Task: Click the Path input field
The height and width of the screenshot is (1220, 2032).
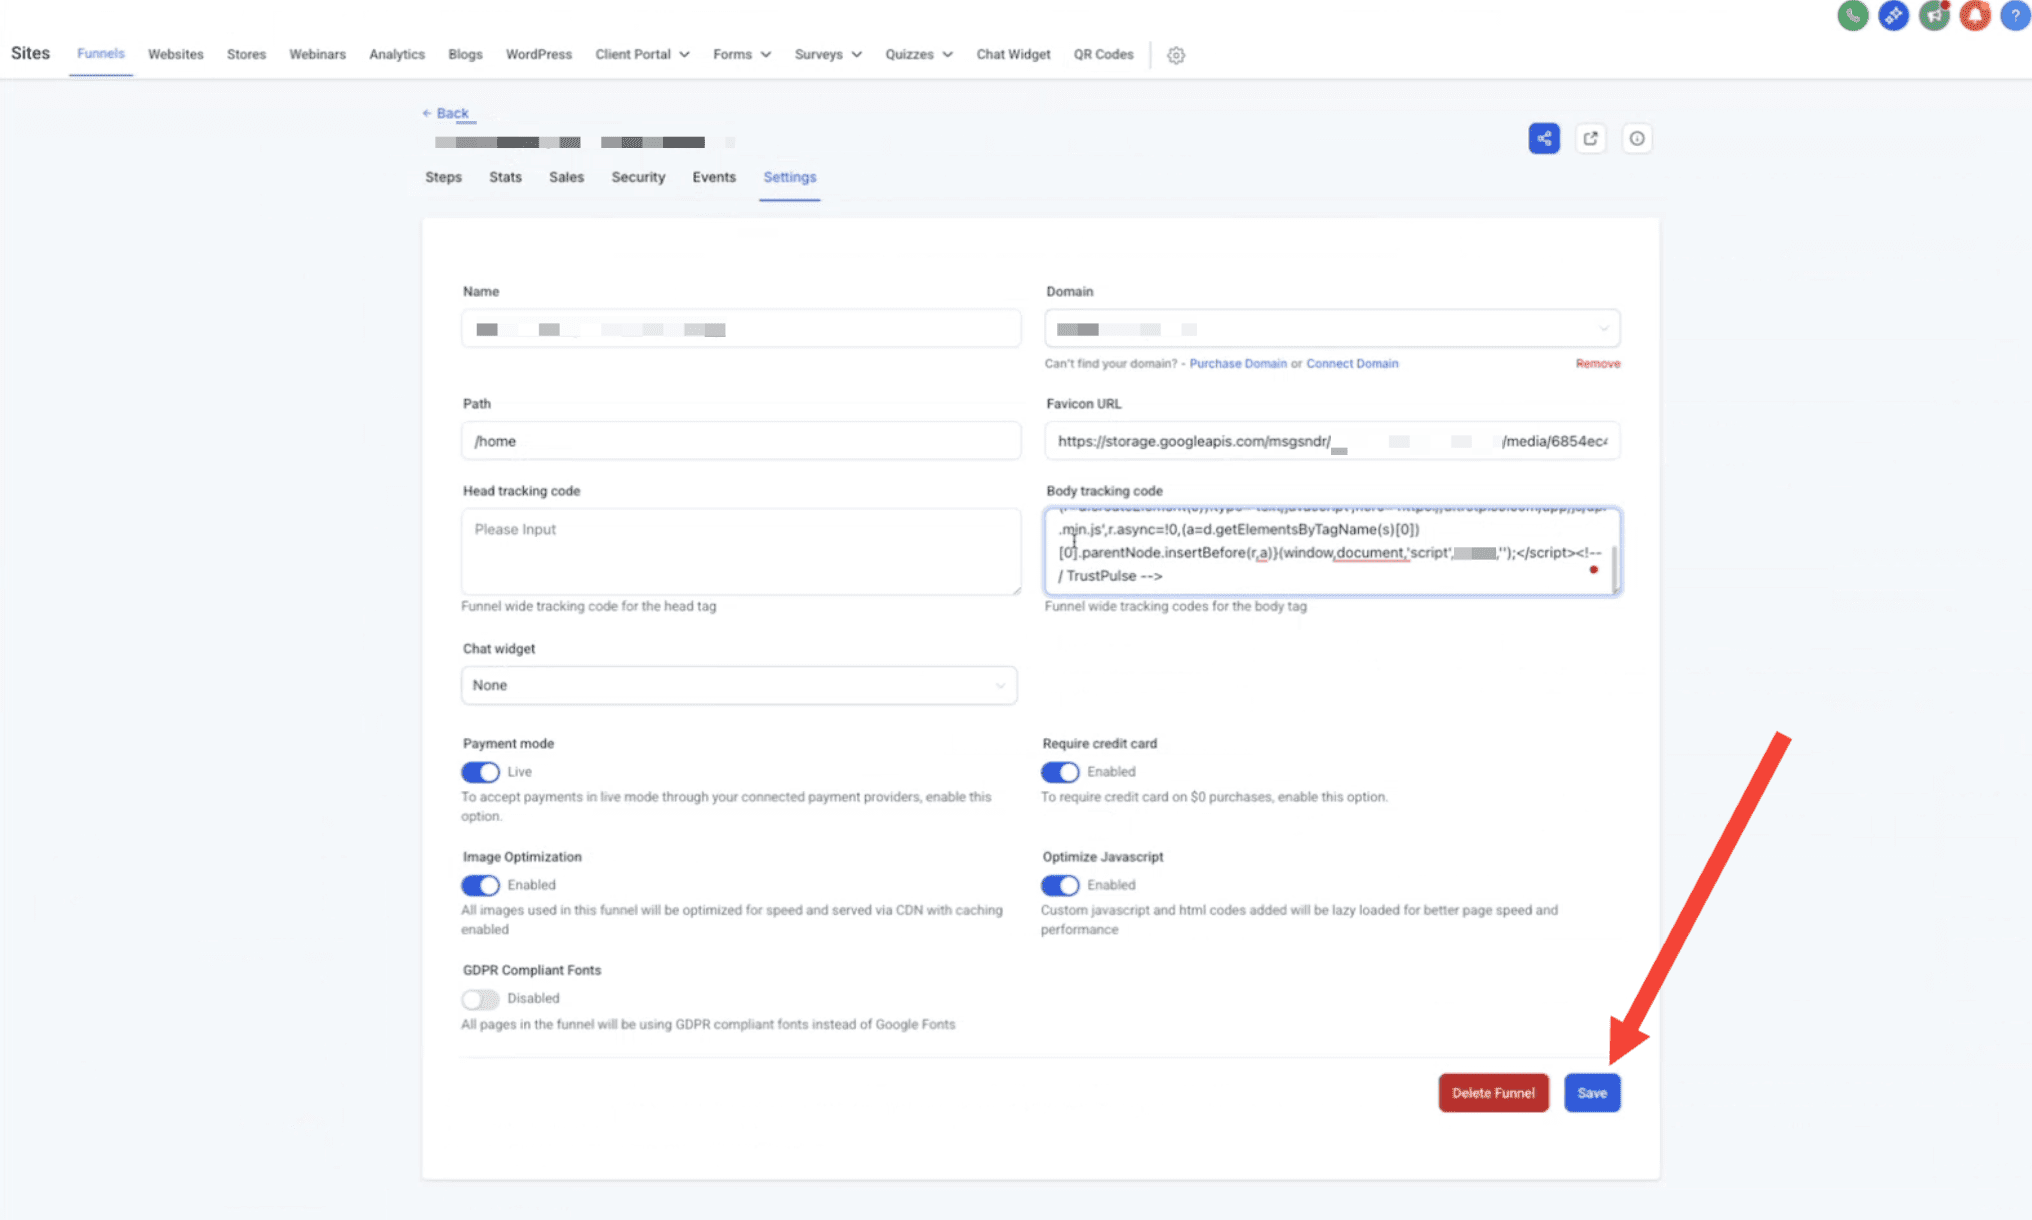Action: coord(741,441)
